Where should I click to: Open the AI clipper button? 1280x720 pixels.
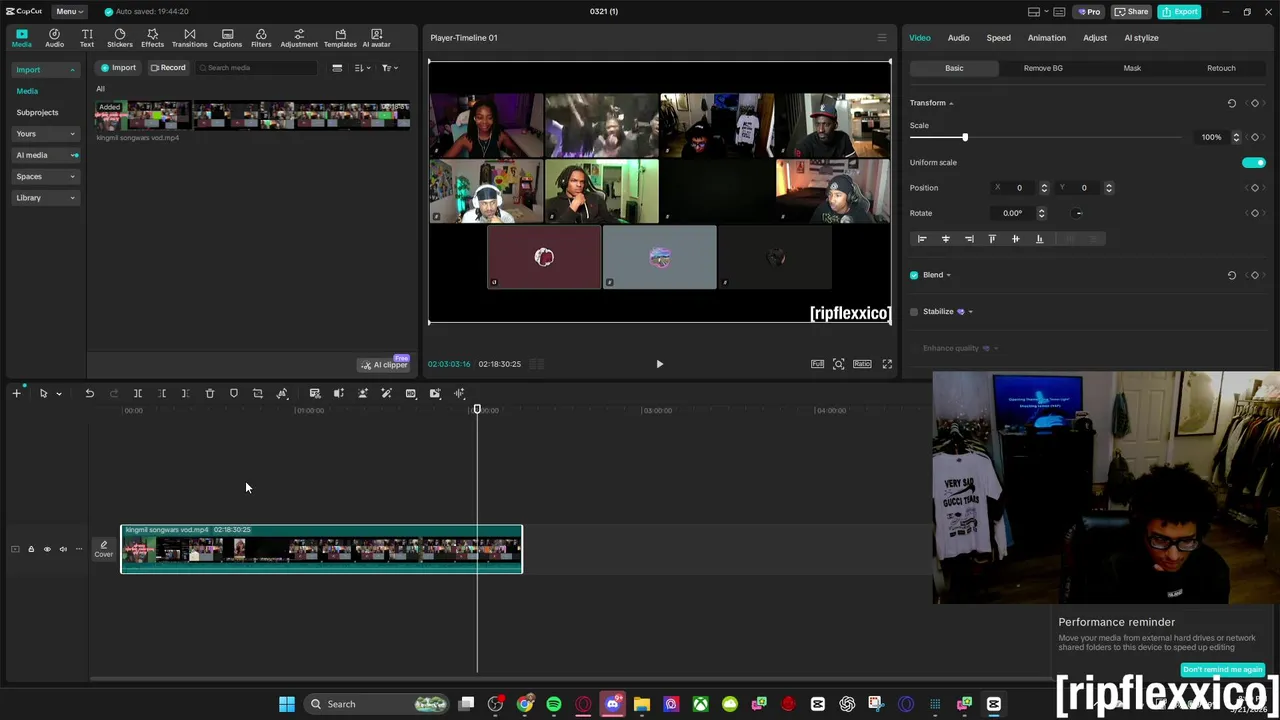[385, 364]
